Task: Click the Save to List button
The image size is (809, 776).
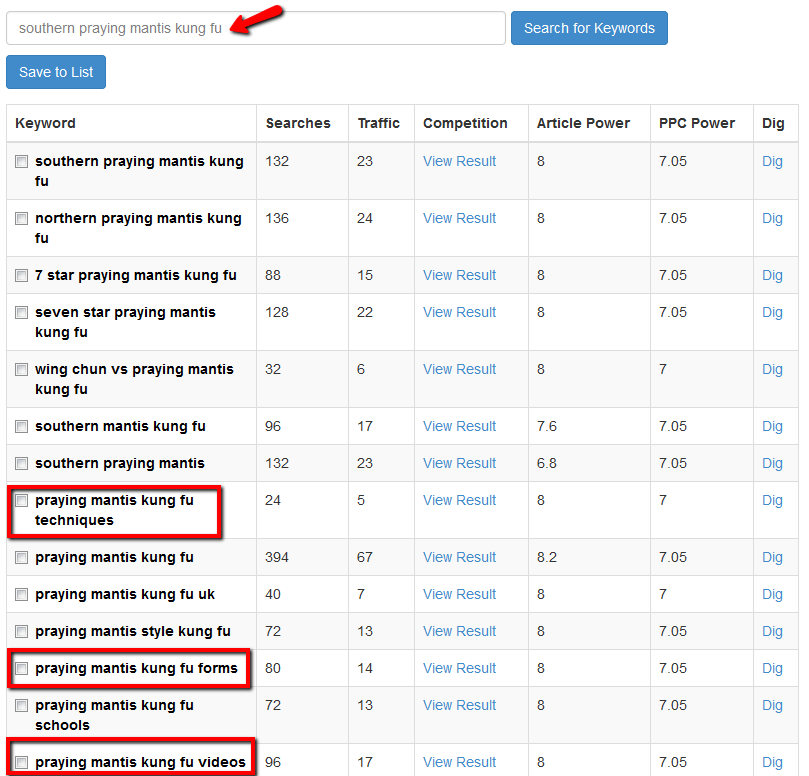Action: click(x=56, y=72)
